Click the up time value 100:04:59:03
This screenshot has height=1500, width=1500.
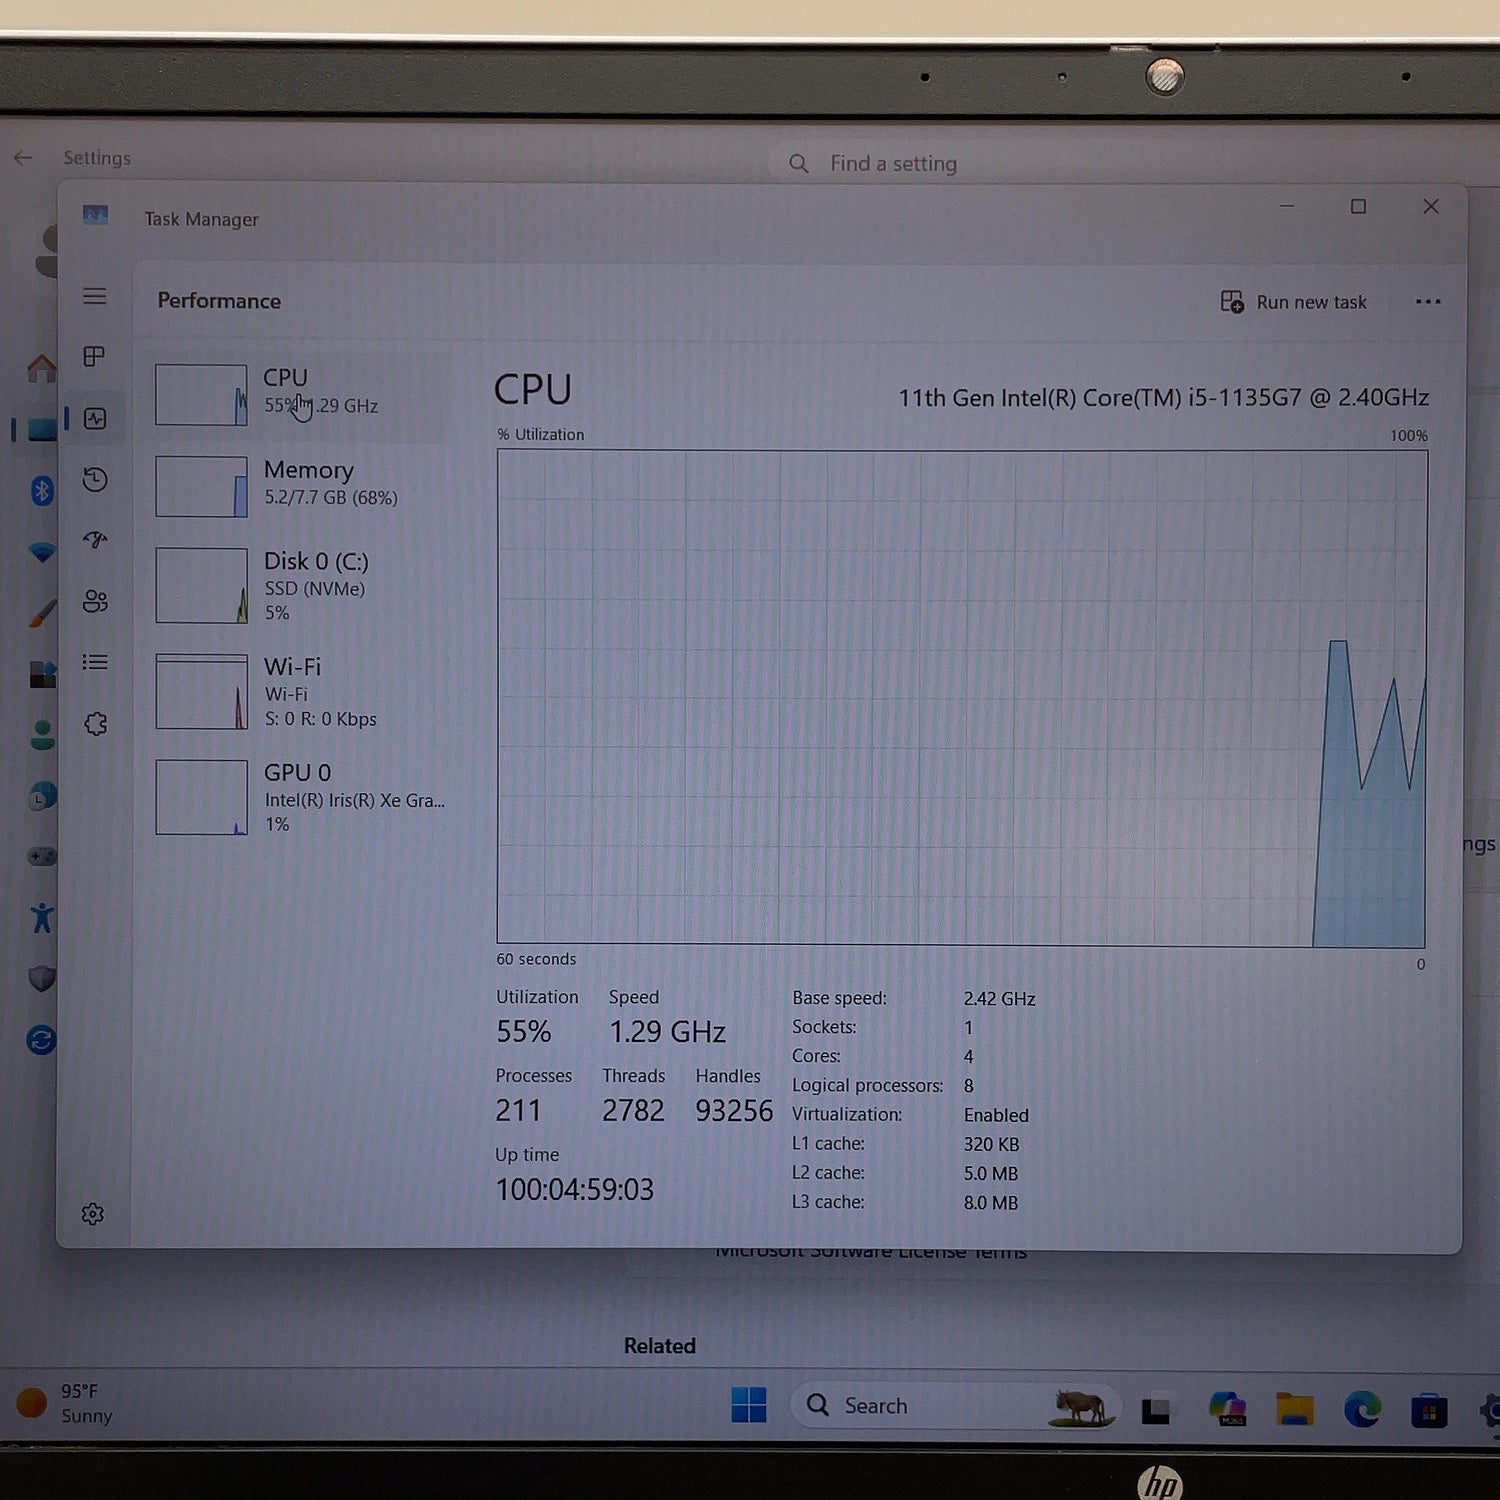tap(574, 1190)
